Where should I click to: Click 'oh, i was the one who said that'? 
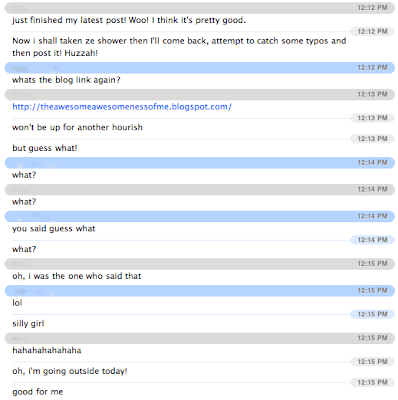coord(77,276)
